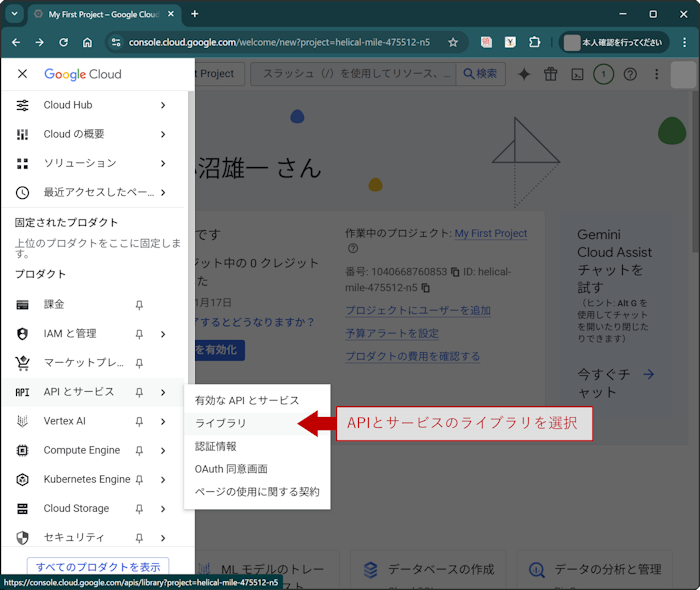Expand the Compute Engine submenu chevron
The height and width of the screenshot is (590, 700).
(x=163, y=450)
